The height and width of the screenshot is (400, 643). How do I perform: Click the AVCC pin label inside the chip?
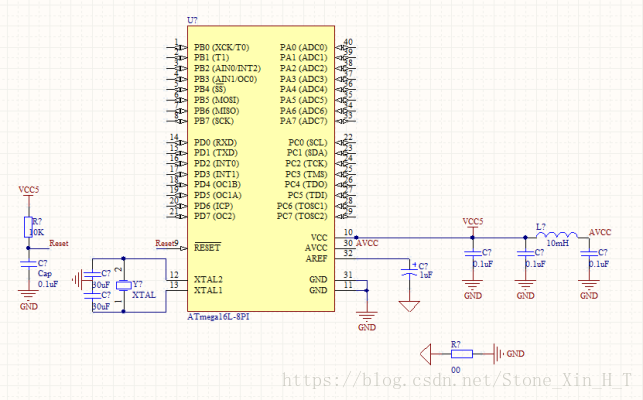pos(316,248)
